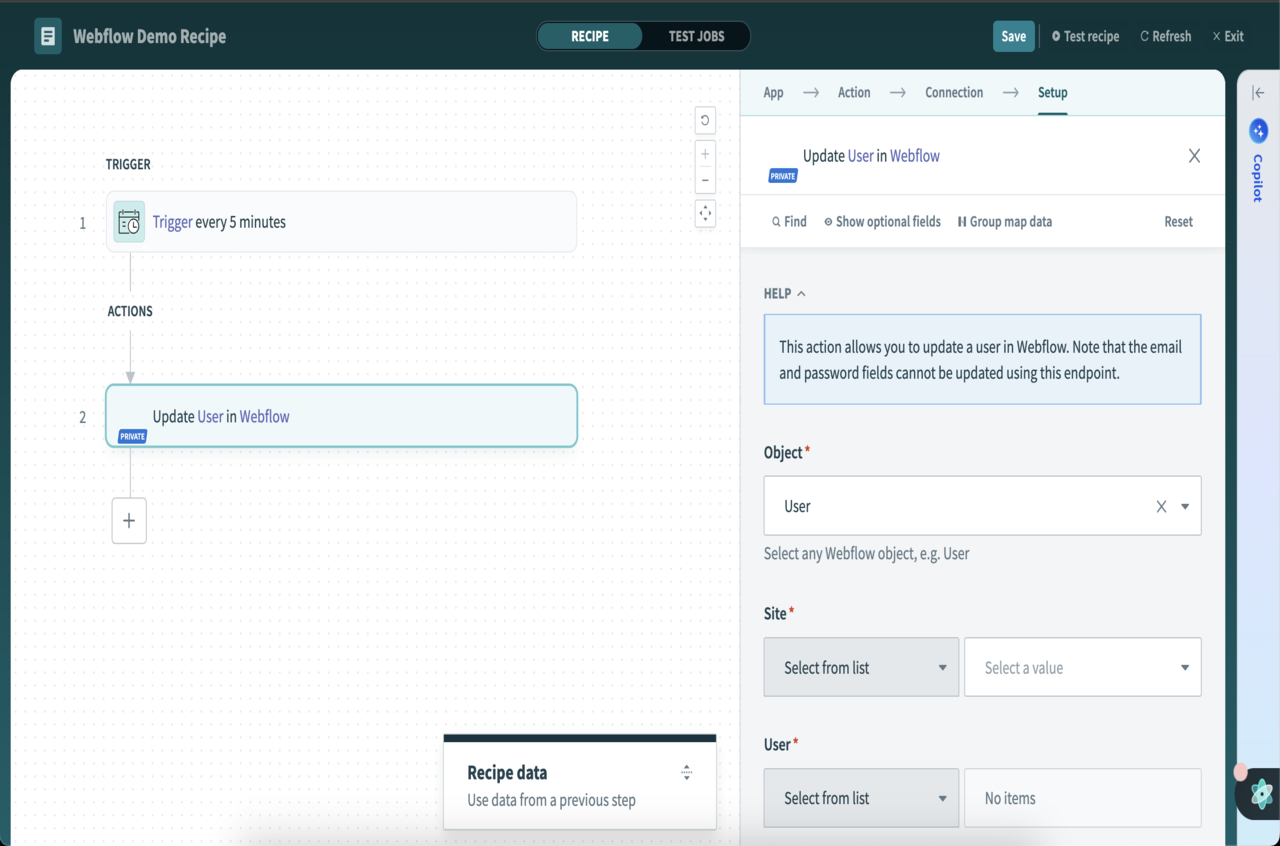Open the App step in breadcrumb
This screenshot has width=1280, height=846.
click(x=773, y=92)
